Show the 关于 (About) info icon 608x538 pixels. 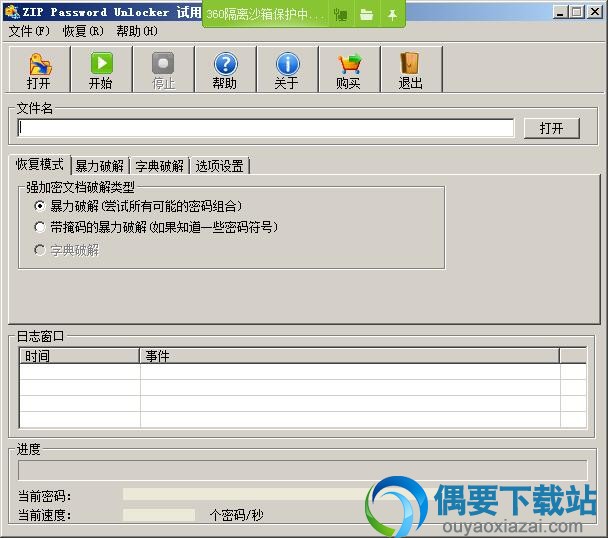[x=287, y=70]
